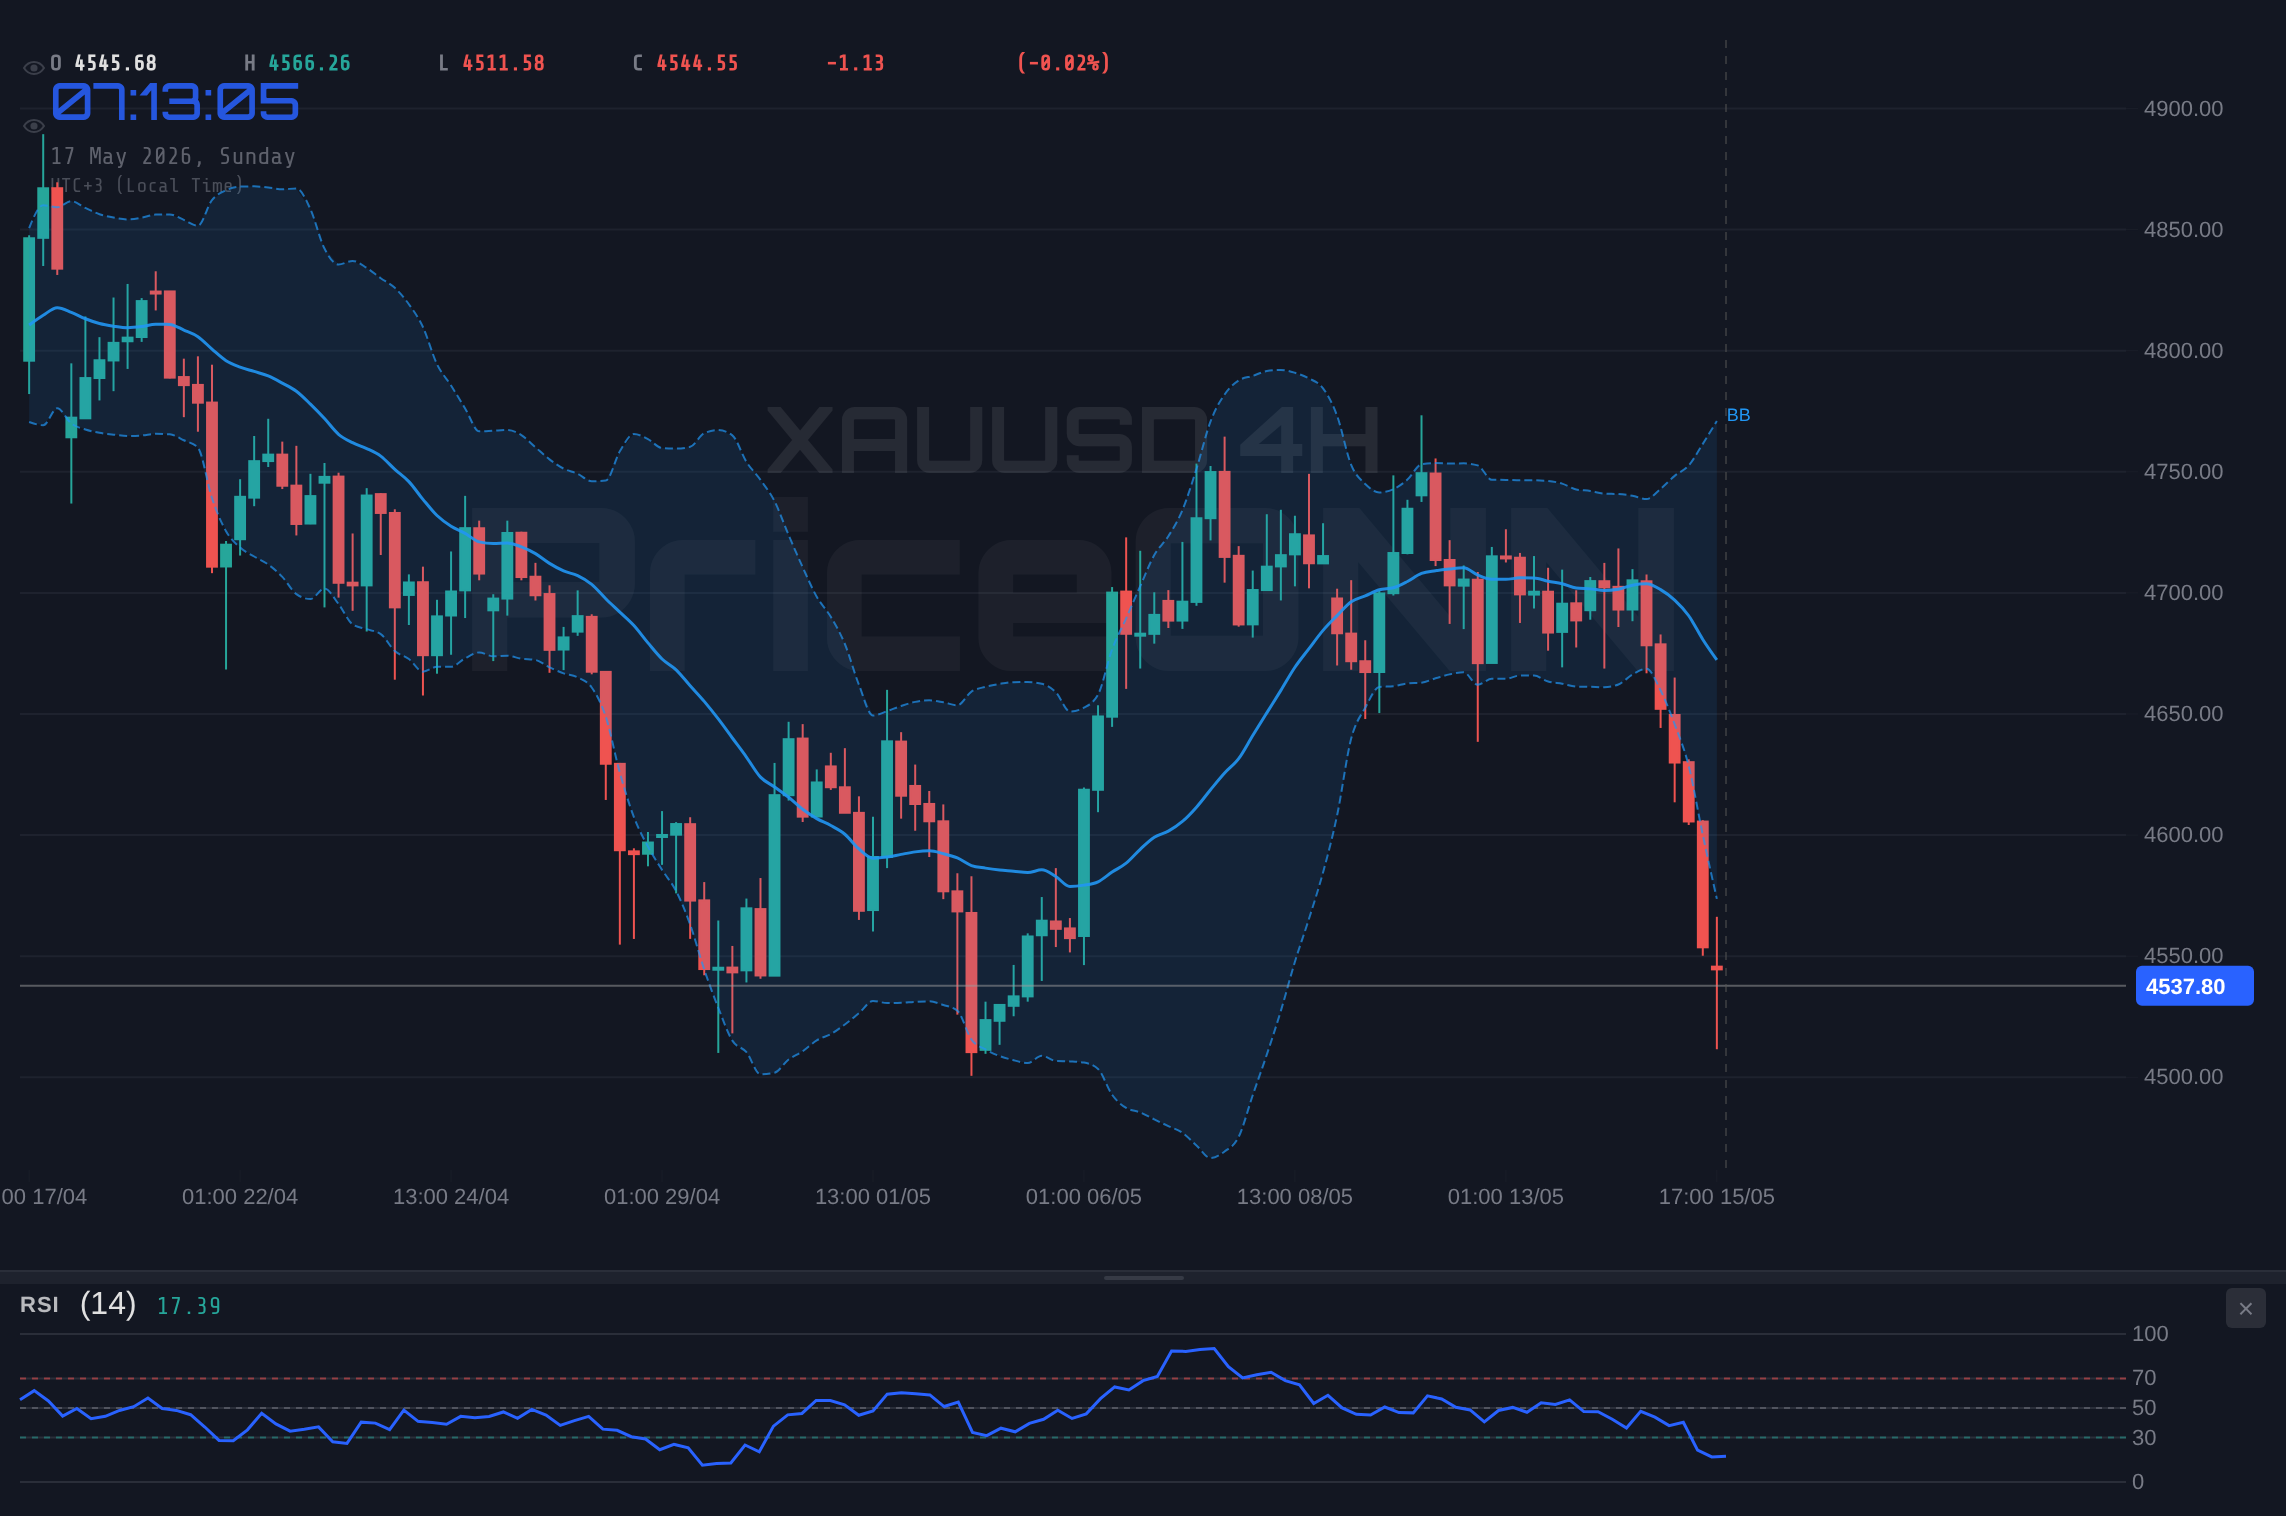
Task: Click the 13:00 08/05 time axis label
Action: (1295, 1197)
